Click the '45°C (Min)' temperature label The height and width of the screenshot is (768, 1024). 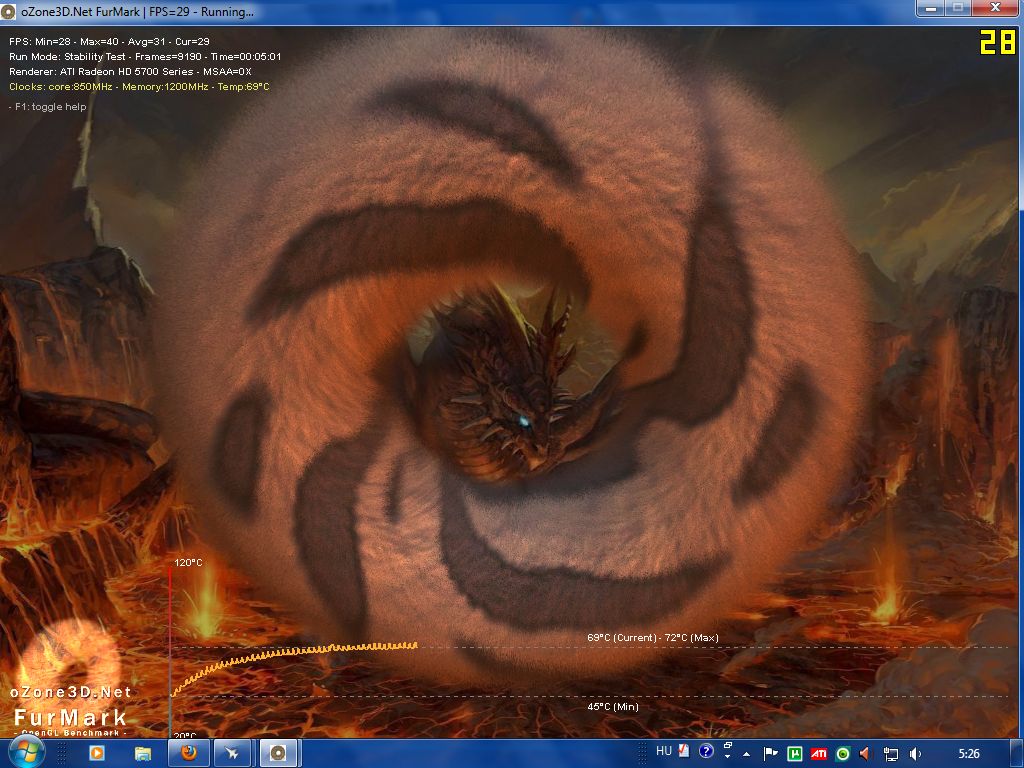point(613,707)
